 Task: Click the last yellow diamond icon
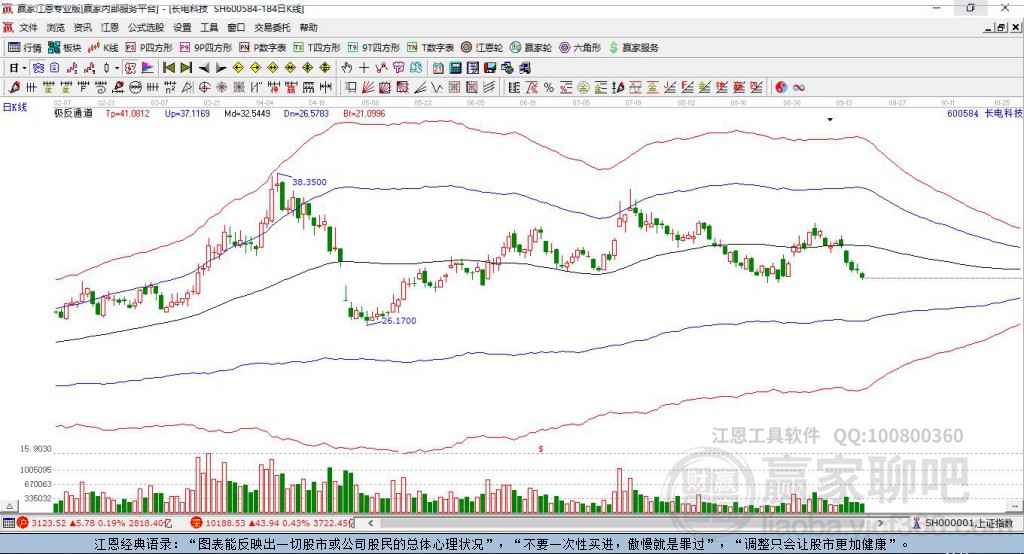pos(325,68)
